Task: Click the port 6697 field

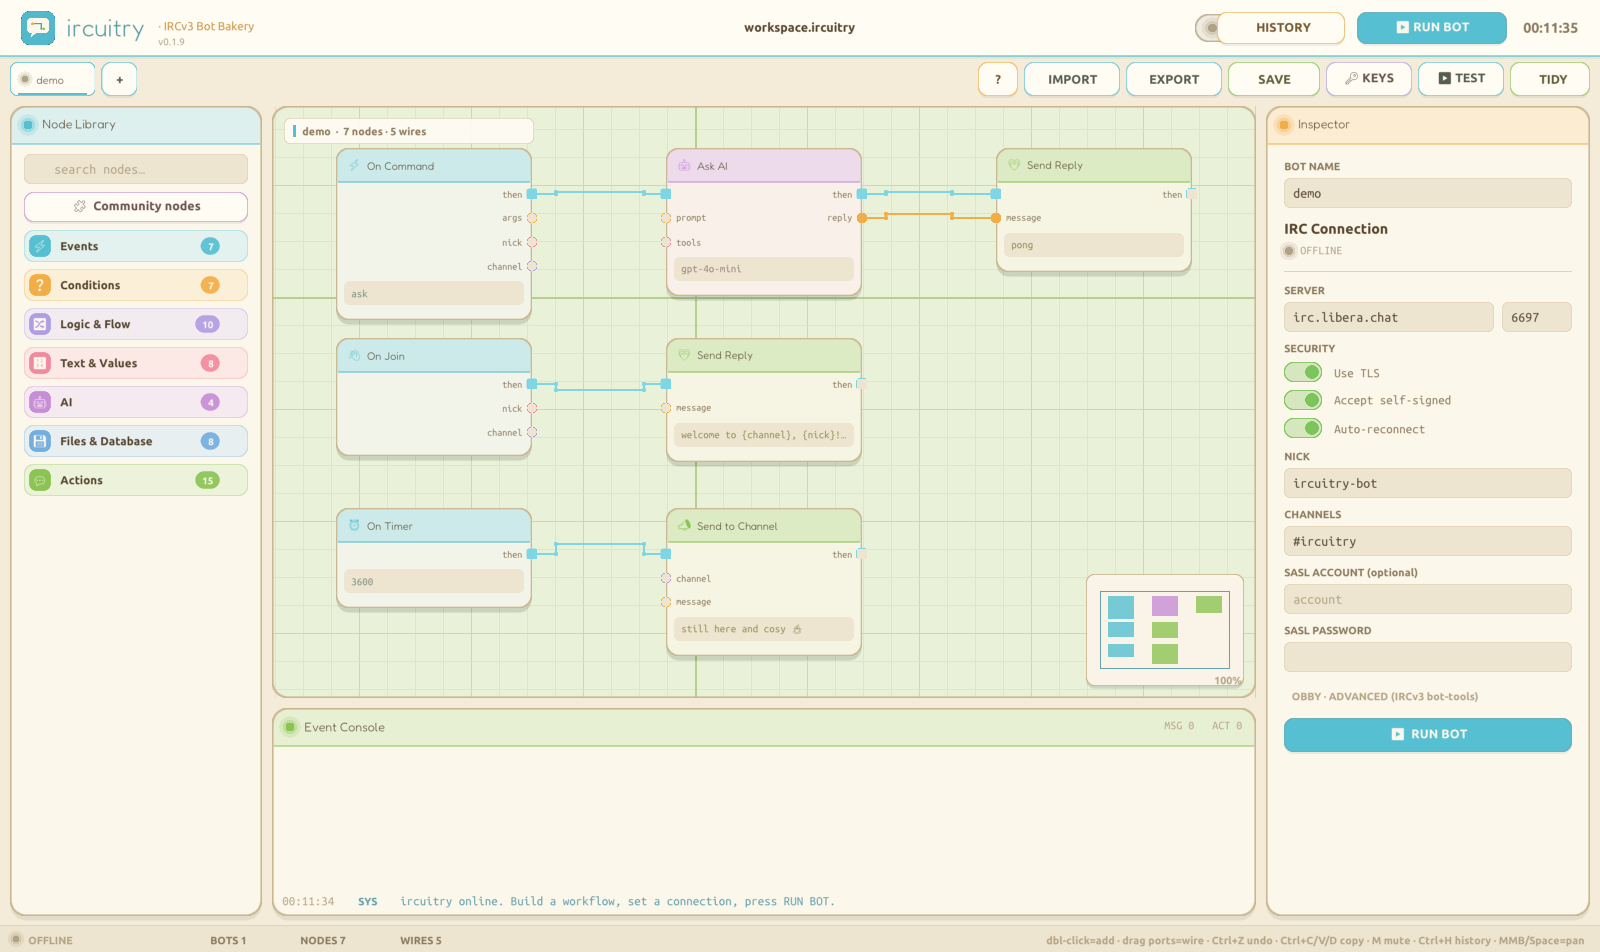Action: (1537, 317)
